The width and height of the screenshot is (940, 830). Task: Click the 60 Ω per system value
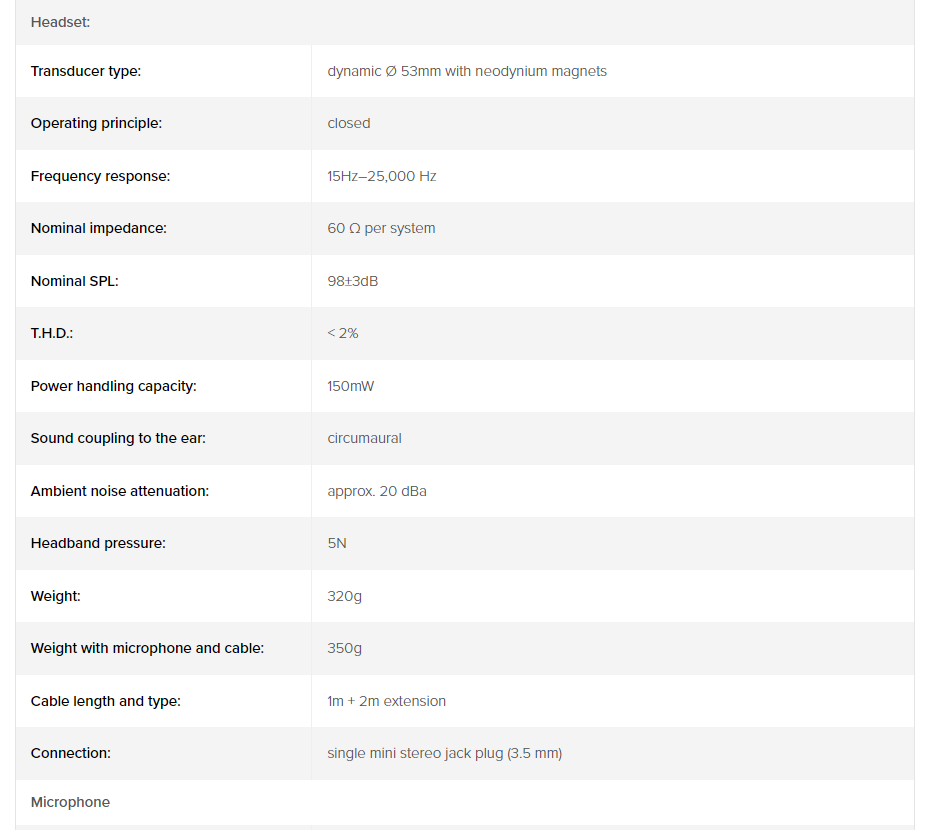coord(381,228)
